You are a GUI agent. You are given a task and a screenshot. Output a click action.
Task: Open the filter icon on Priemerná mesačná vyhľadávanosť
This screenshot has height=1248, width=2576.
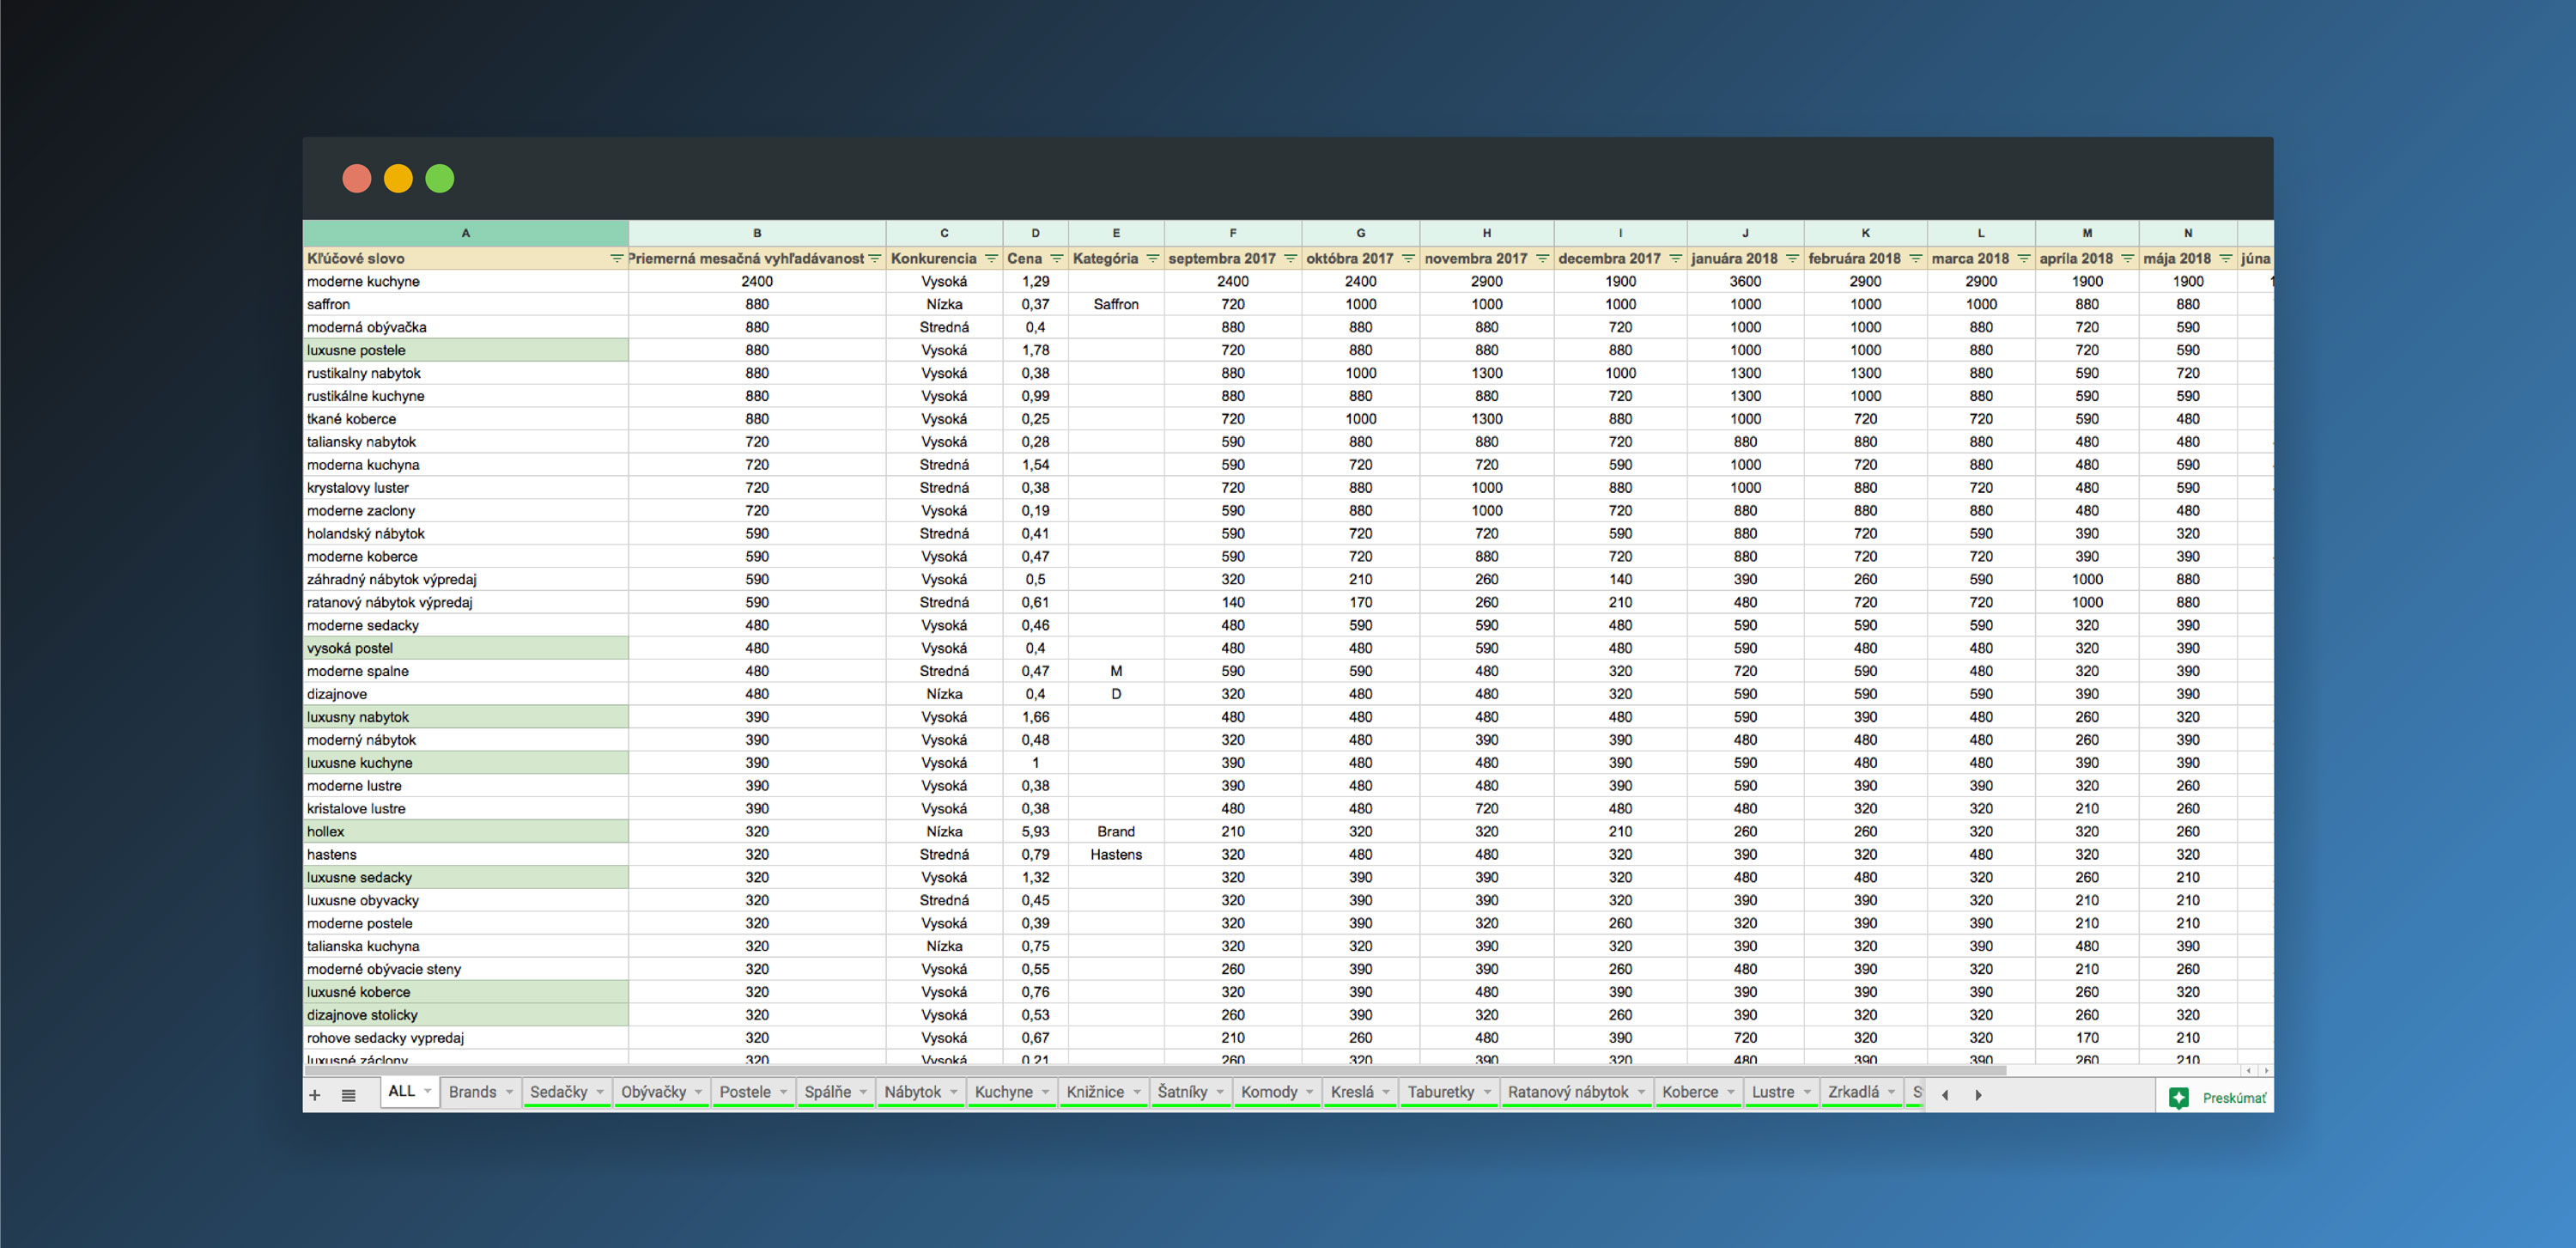(875, 258)
